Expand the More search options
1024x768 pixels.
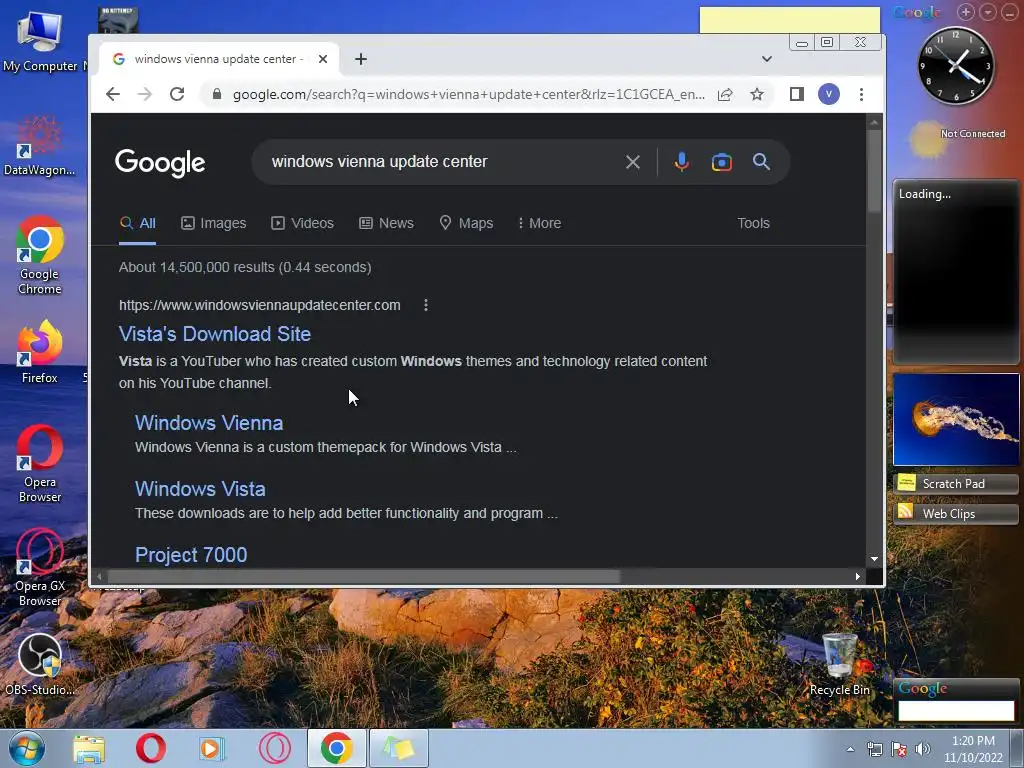point(539,223)
